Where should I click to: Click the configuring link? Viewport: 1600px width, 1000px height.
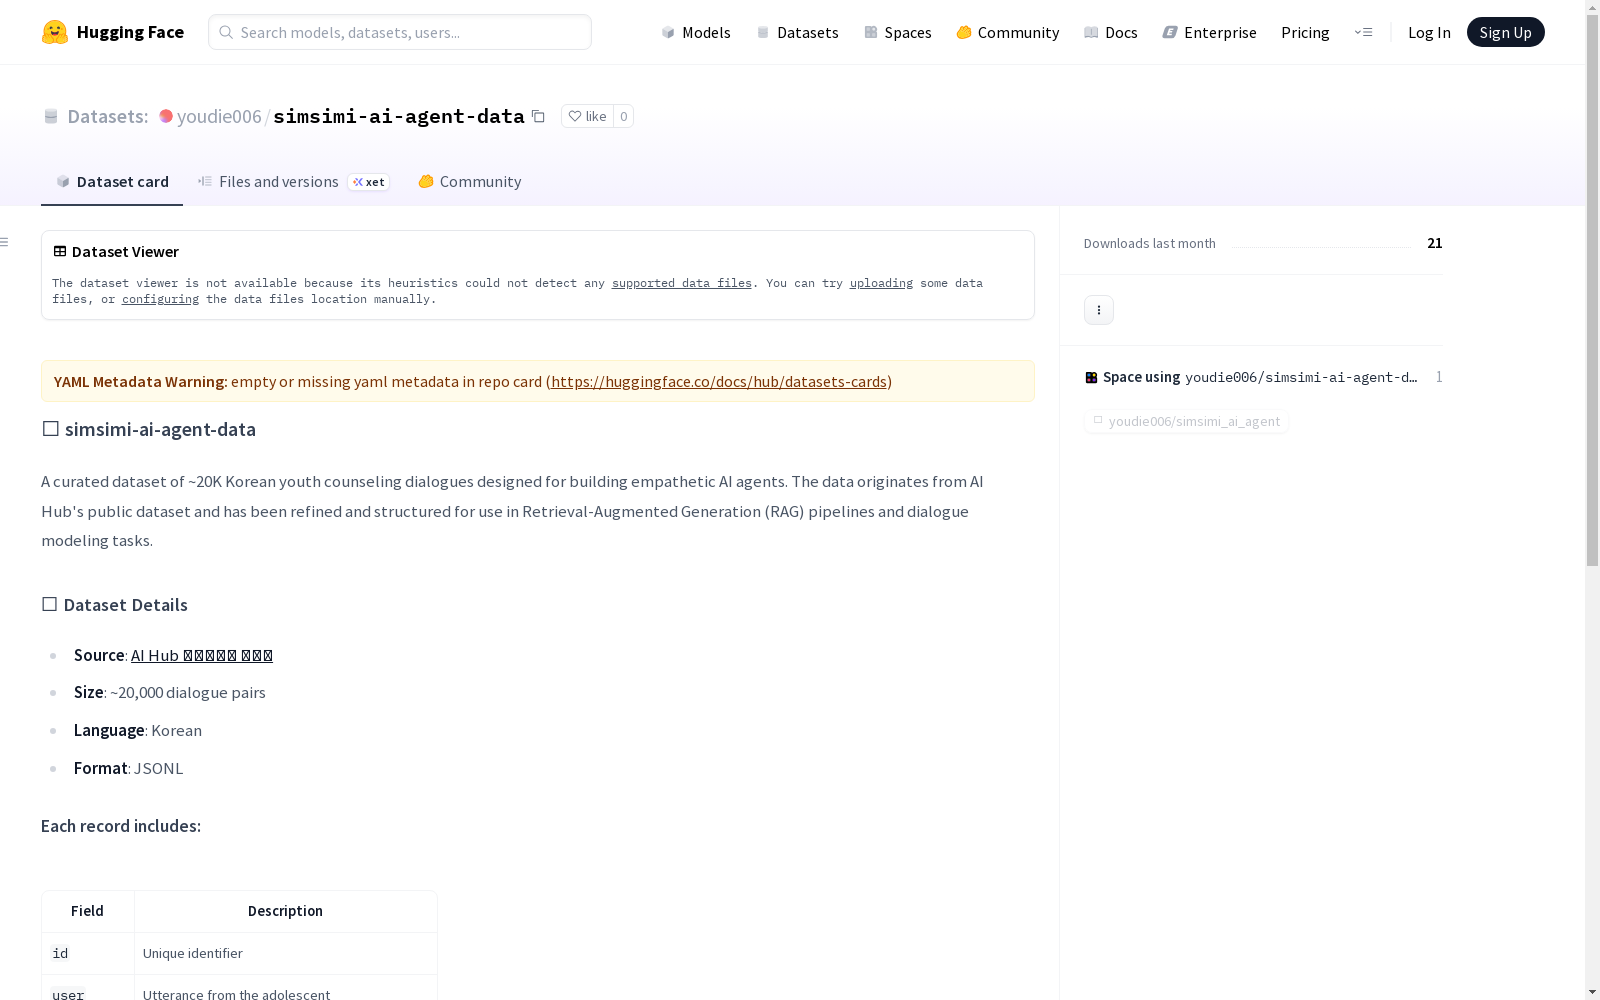(x=160, y=299)
